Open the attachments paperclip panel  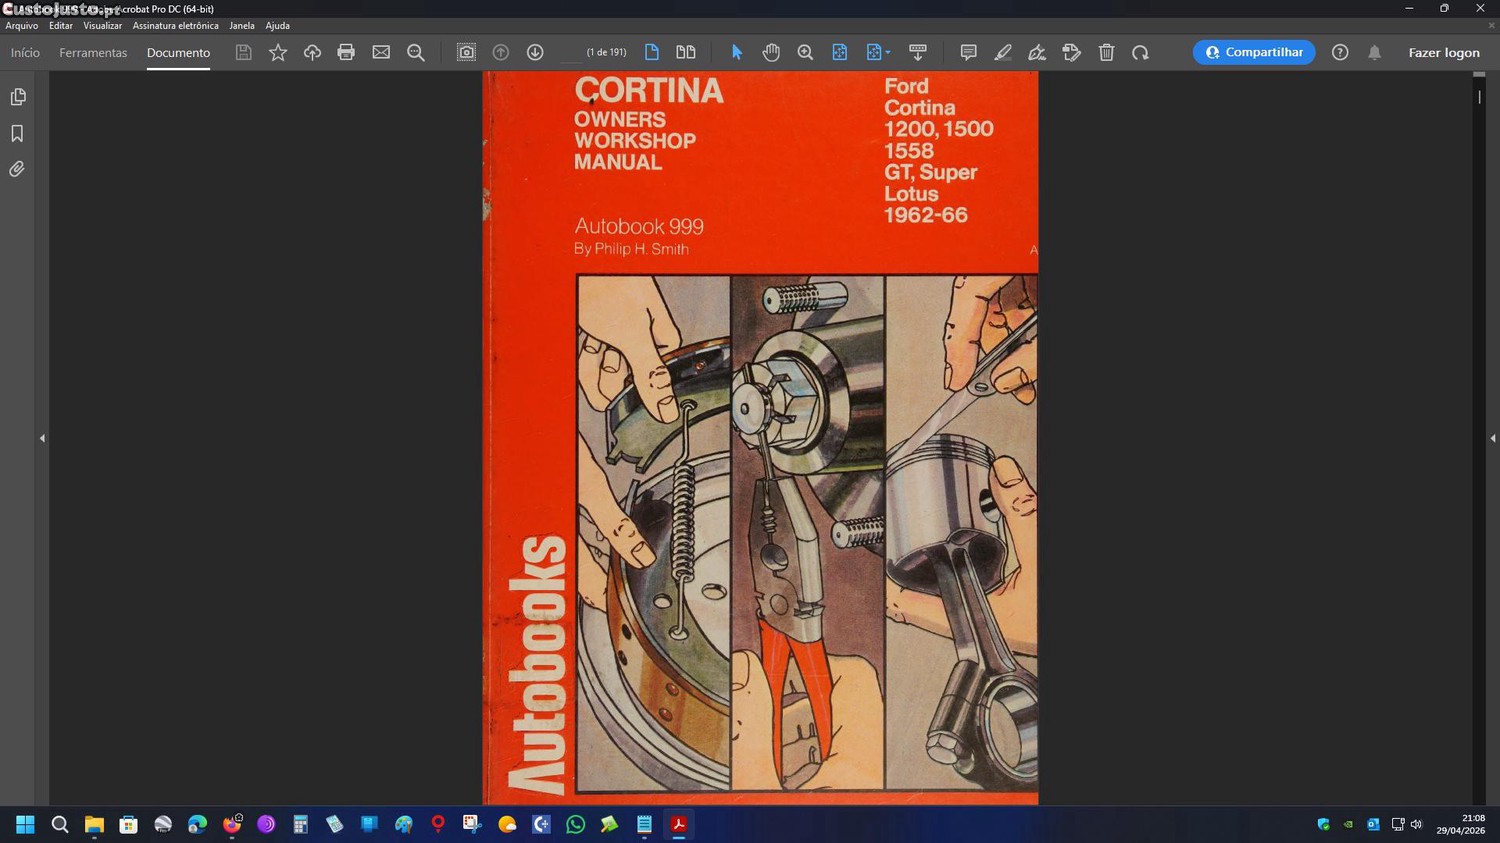(x=18, y=169)
